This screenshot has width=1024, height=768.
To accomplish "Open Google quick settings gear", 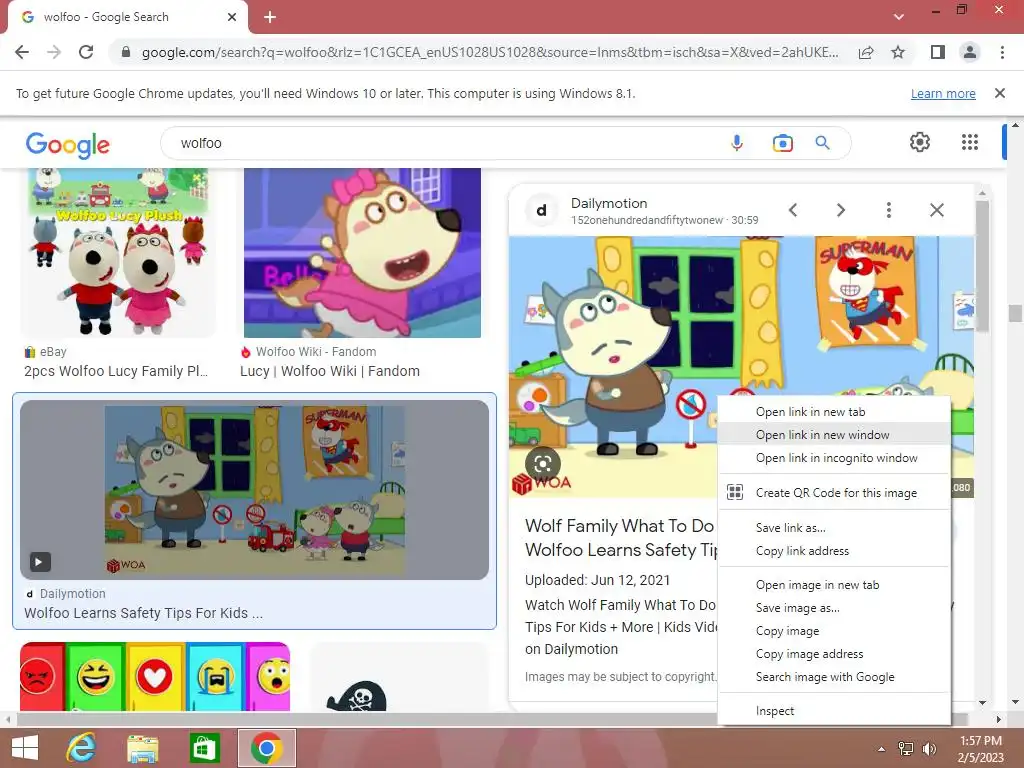I will click(920, 142).
